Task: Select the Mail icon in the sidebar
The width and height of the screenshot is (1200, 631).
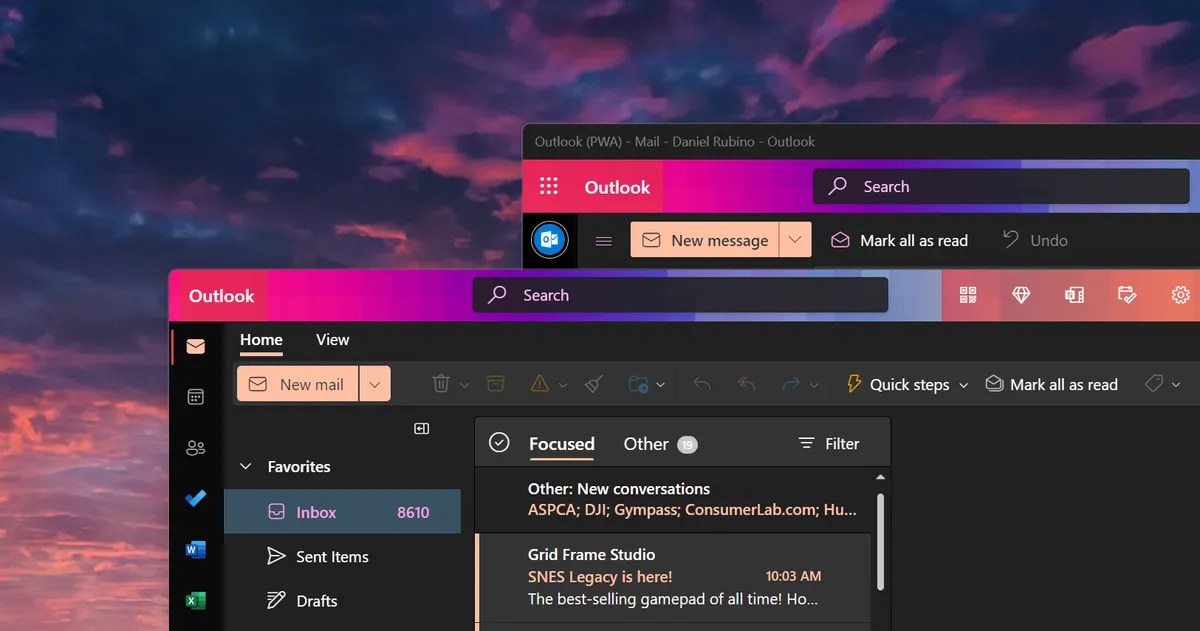Action: [195, 345]
